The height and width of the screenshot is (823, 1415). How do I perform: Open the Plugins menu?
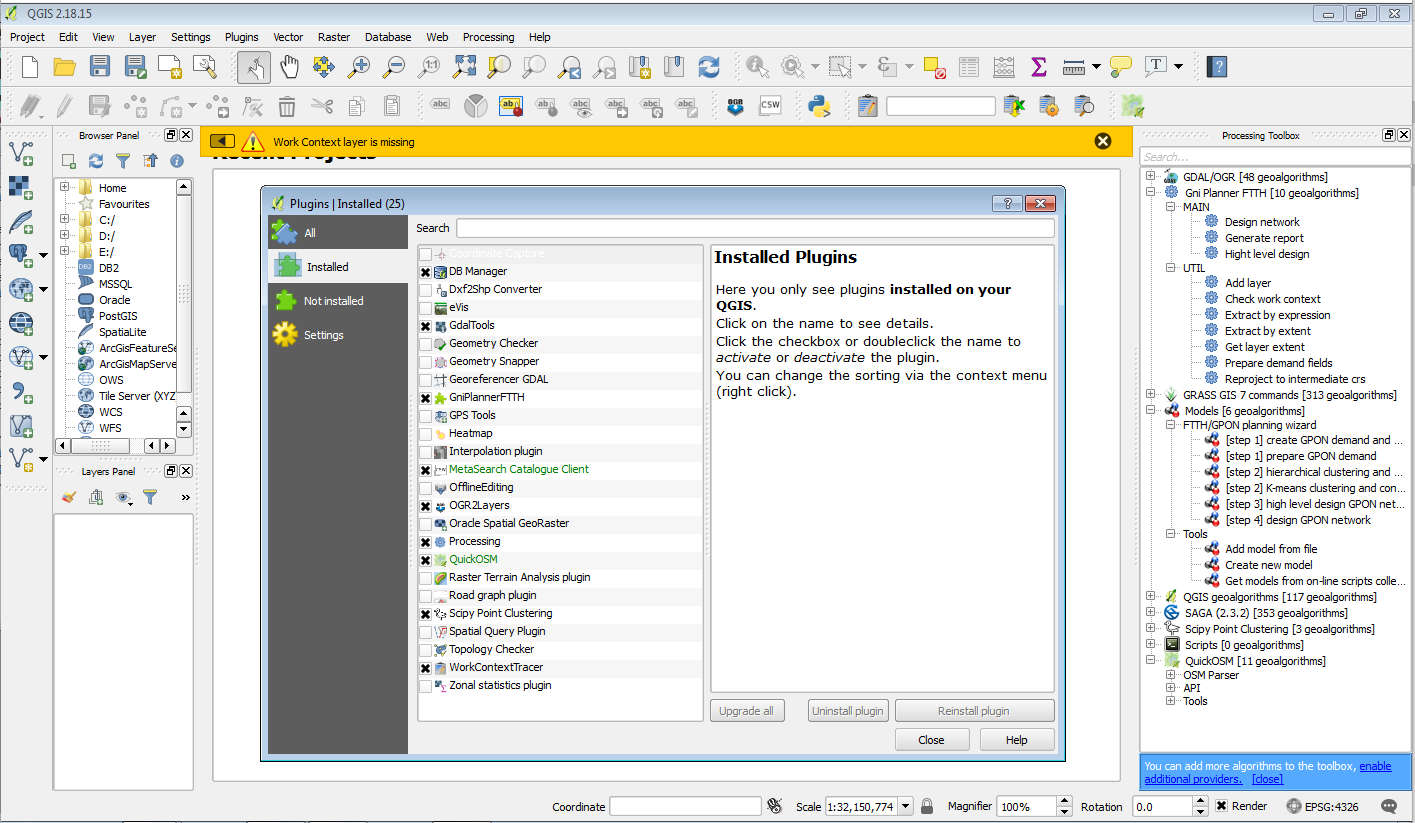pyautogui.click(x=241, y=37)
